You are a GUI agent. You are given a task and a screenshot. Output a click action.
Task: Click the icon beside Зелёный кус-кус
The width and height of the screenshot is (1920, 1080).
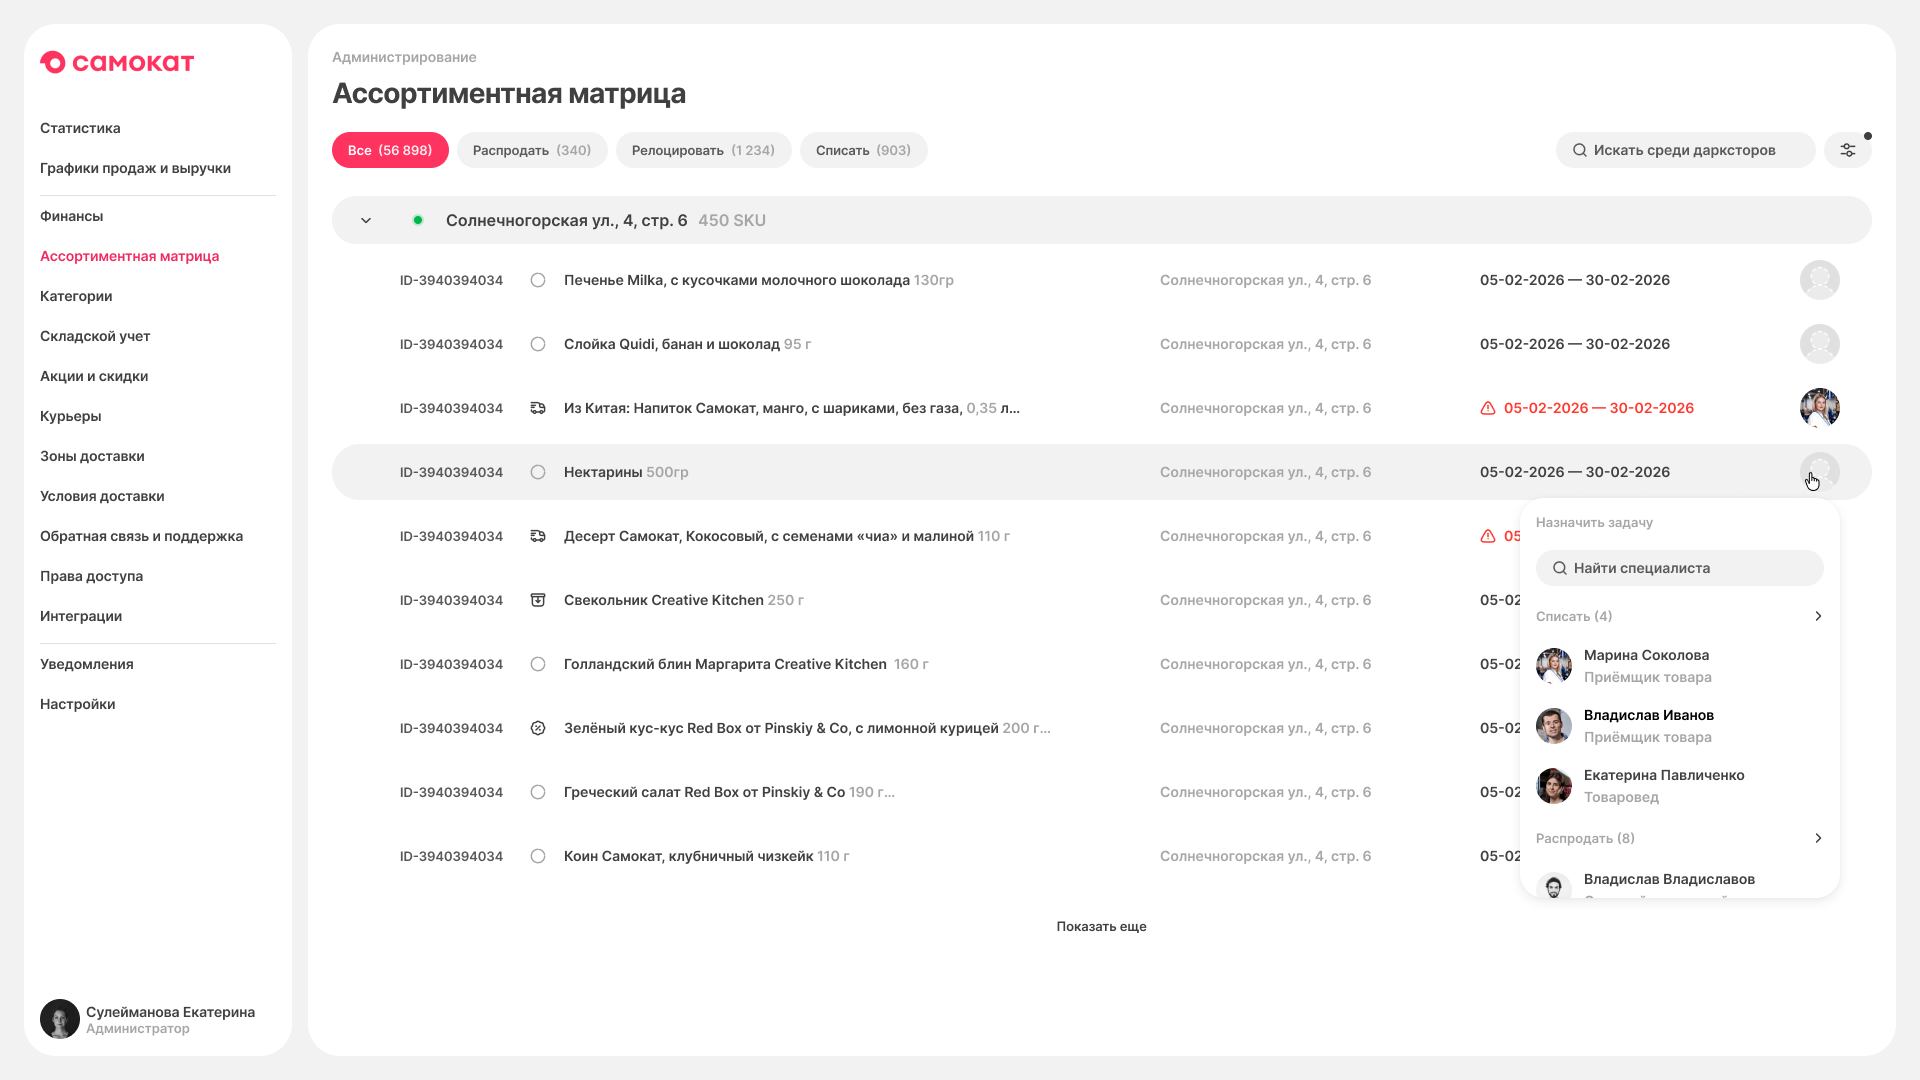[x=538, y=728]
